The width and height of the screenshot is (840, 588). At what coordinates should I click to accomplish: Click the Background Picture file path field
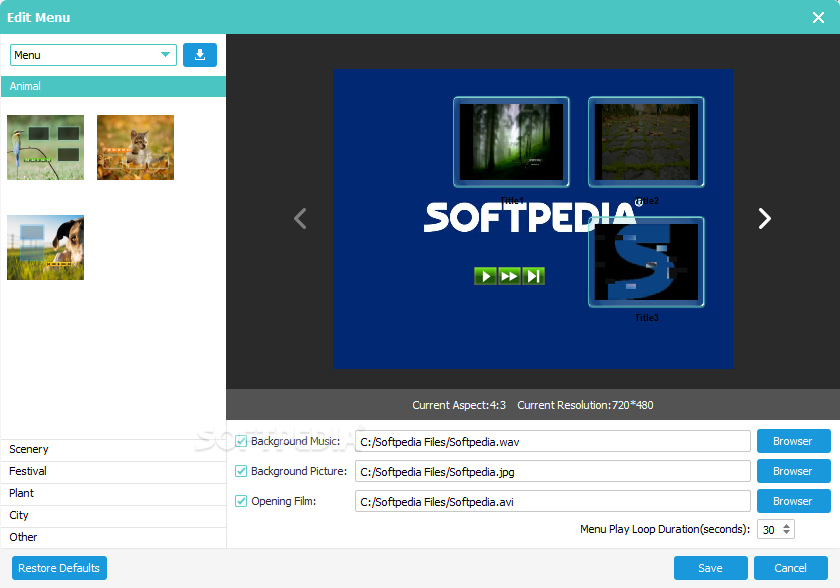click(x=552, y=471)
